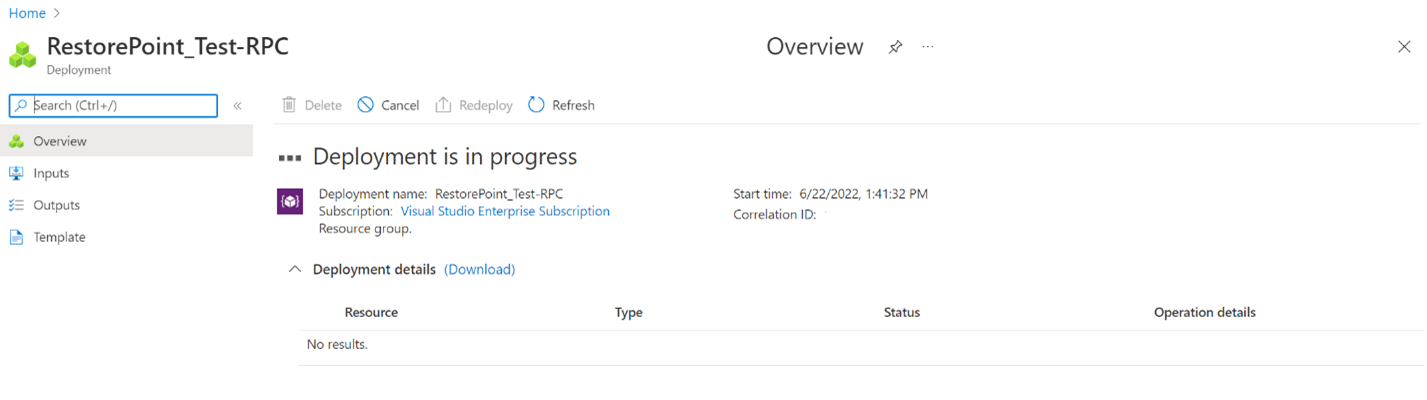Open the more options ellipsis menu
The image size is (1427, 400).
coord(928,47)
